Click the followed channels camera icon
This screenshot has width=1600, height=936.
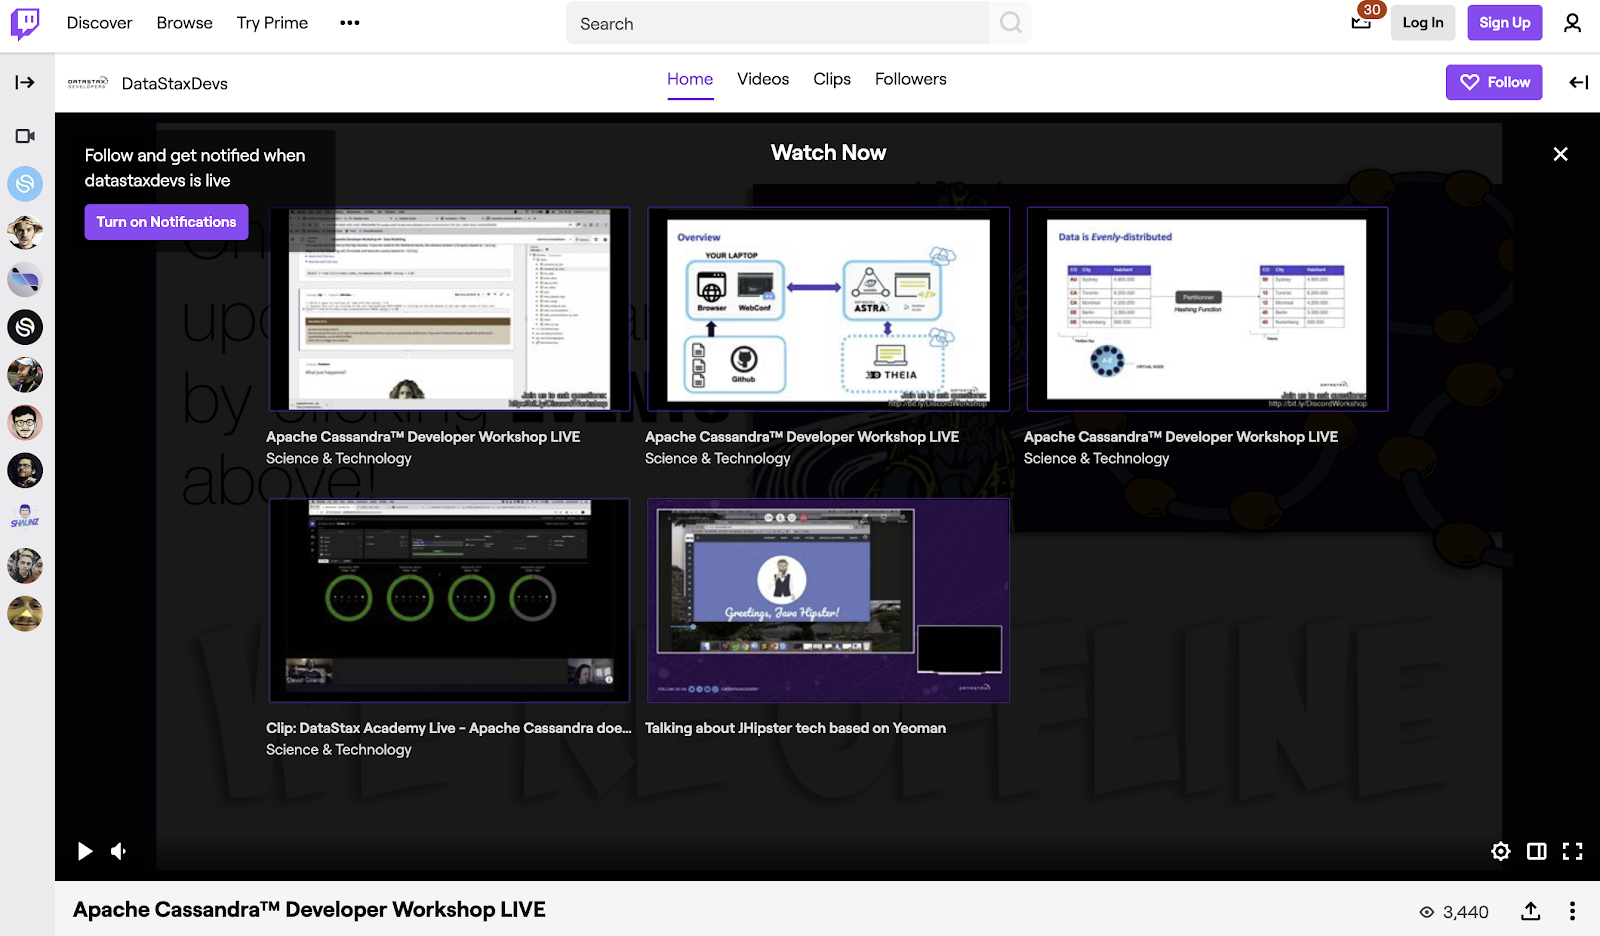point(25,136)
